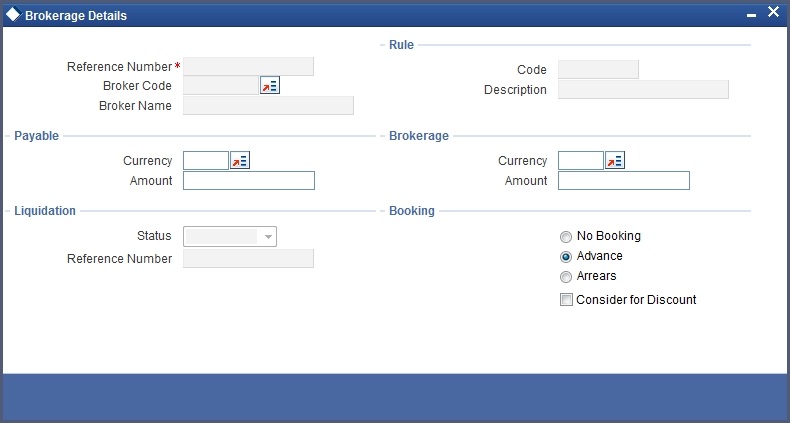Click the Broker Name label
790x423 pixels.
136,106
